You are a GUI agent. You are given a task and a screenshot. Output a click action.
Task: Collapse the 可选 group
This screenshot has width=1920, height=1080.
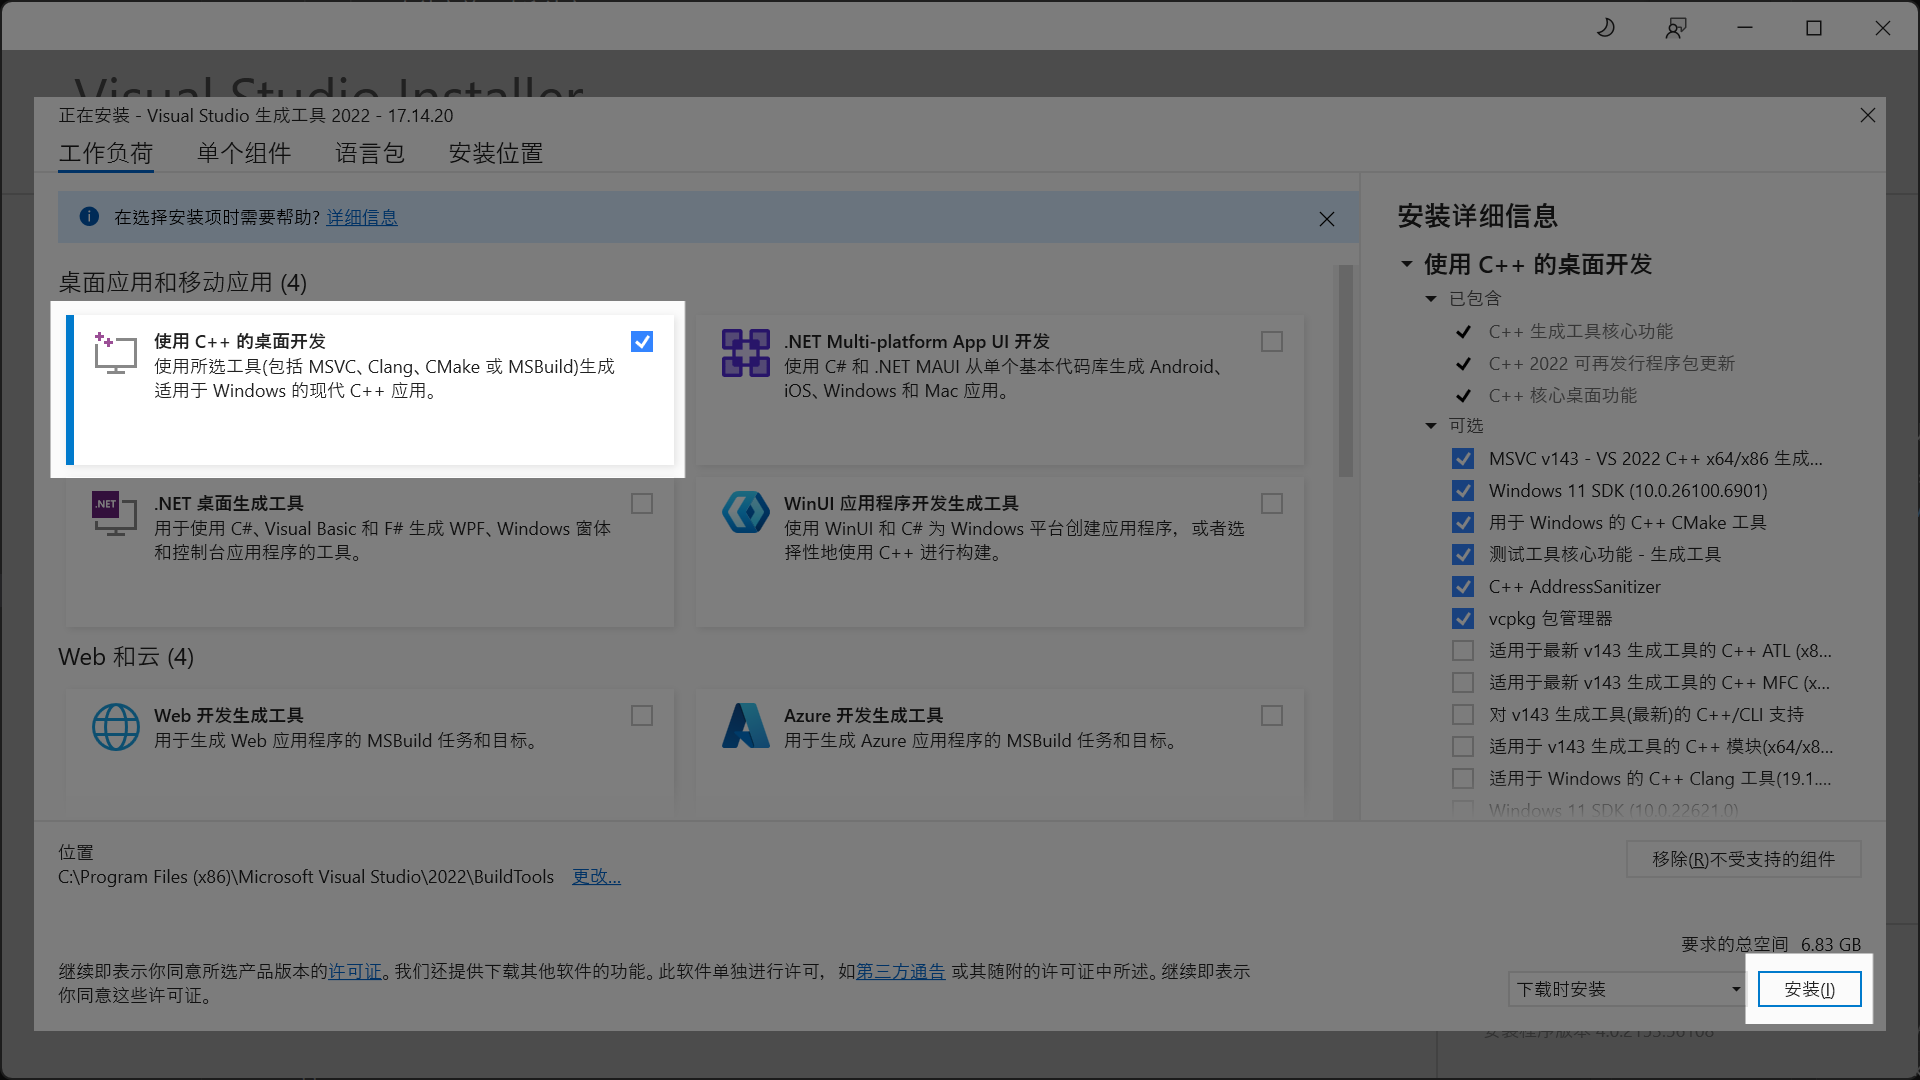click(1431, 426)
